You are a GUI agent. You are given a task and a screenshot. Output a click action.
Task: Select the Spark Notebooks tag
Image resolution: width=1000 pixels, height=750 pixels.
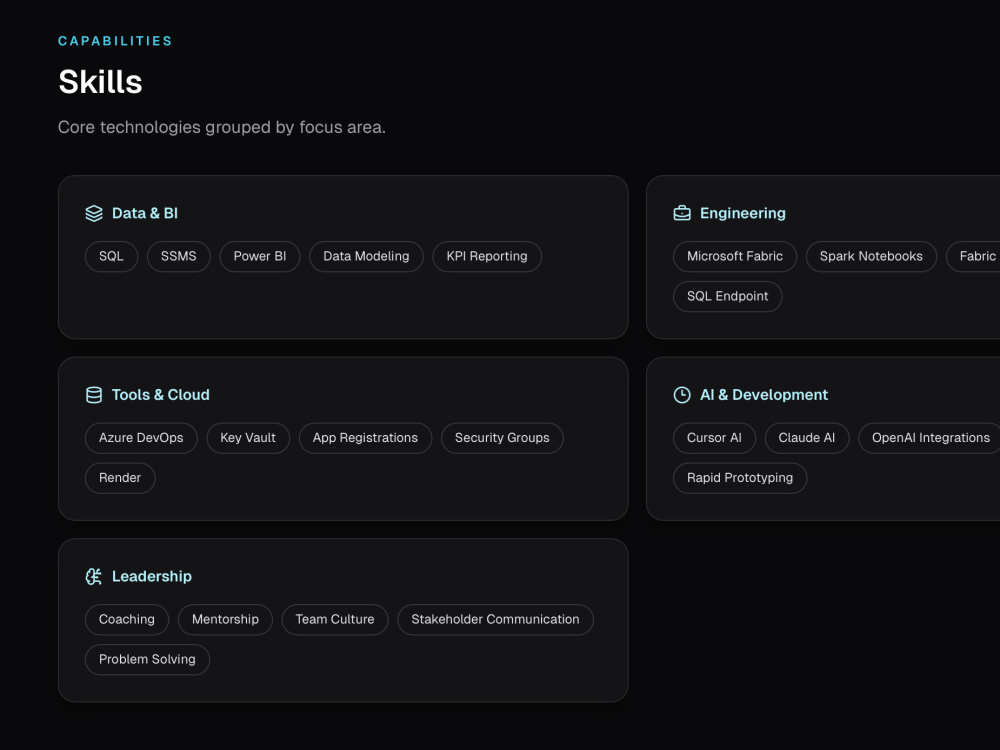pos(871,256)
